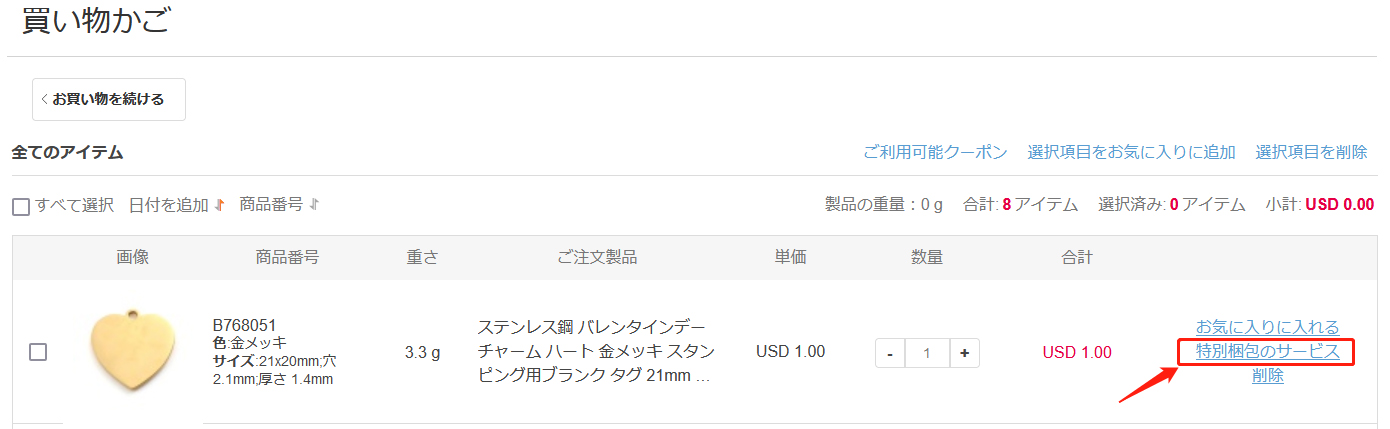Open the gold heart charm thumbnail
Image resolution: width=1390 pixels, height=429 pixels.
132,351
